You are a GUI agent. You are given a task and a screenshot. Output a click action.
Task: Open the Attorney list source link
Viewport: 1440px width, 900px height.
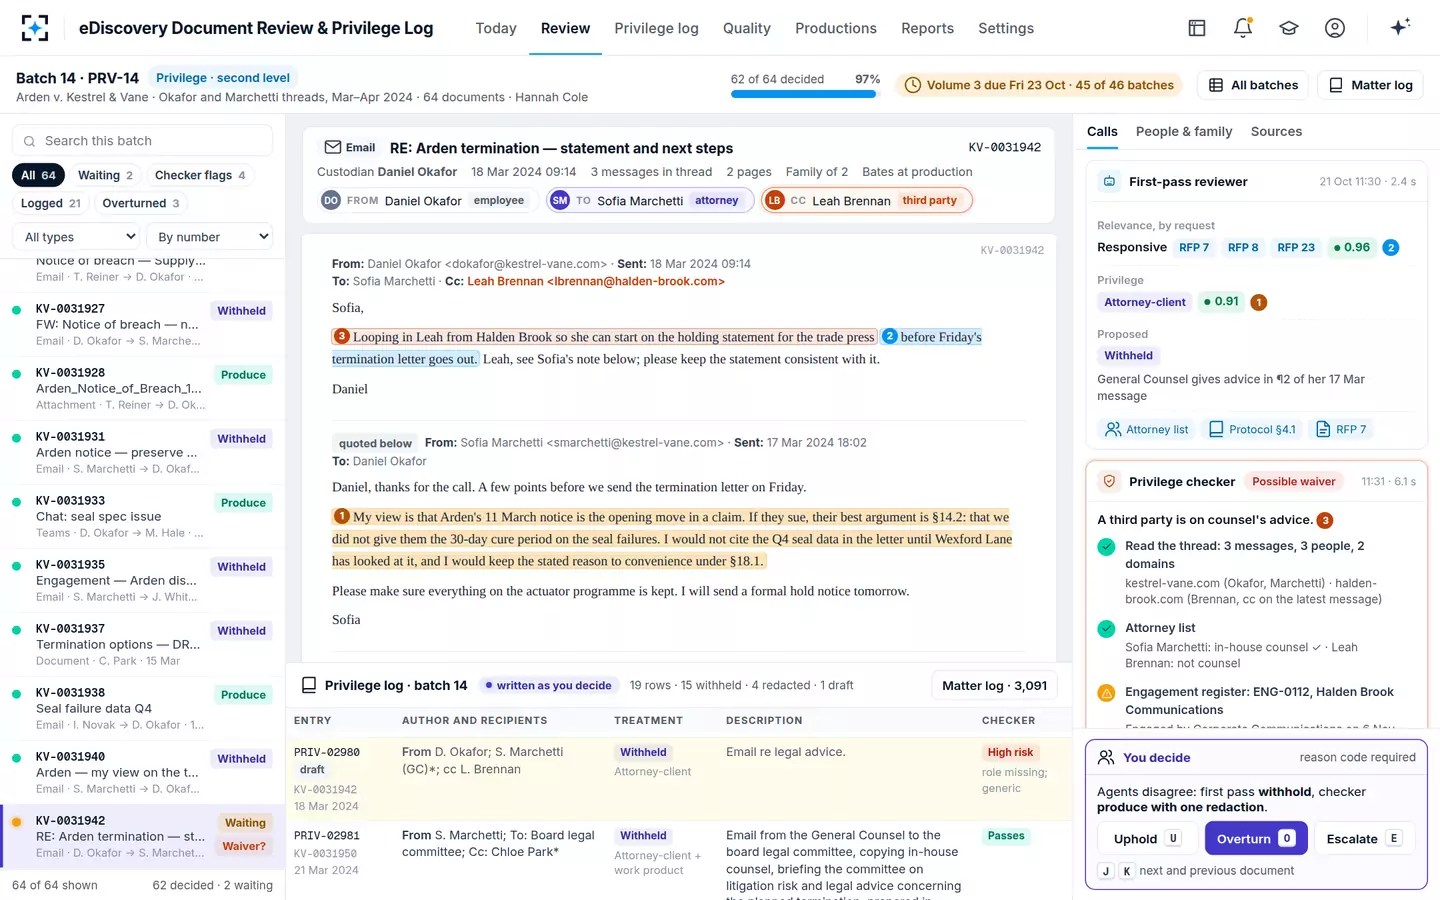point(1147,429)
